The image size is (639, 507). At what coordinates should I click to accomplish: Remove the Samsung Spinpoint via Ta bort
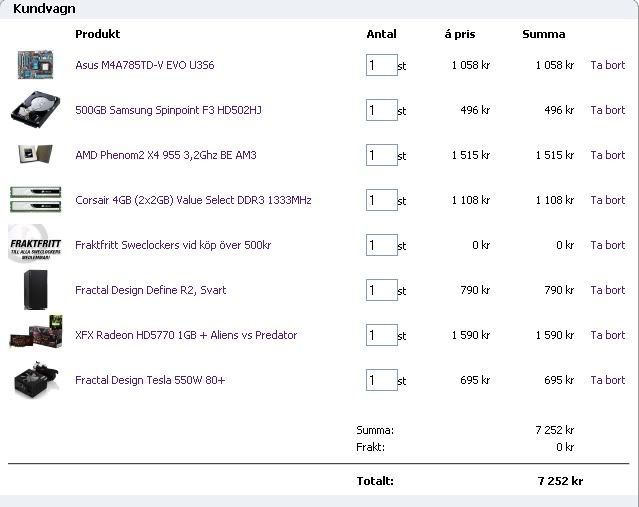pyautogui.click(x=607, y=110)
